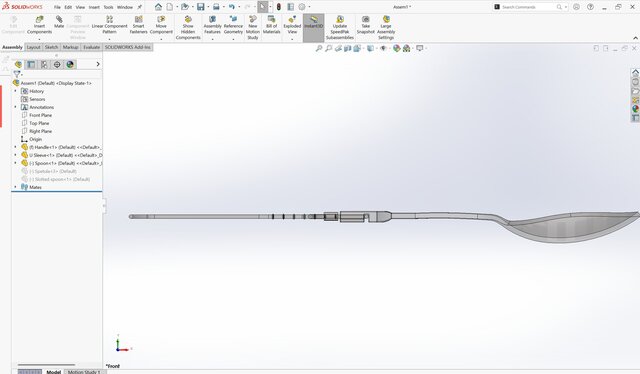Select the Mate tool

coord(59,22)
